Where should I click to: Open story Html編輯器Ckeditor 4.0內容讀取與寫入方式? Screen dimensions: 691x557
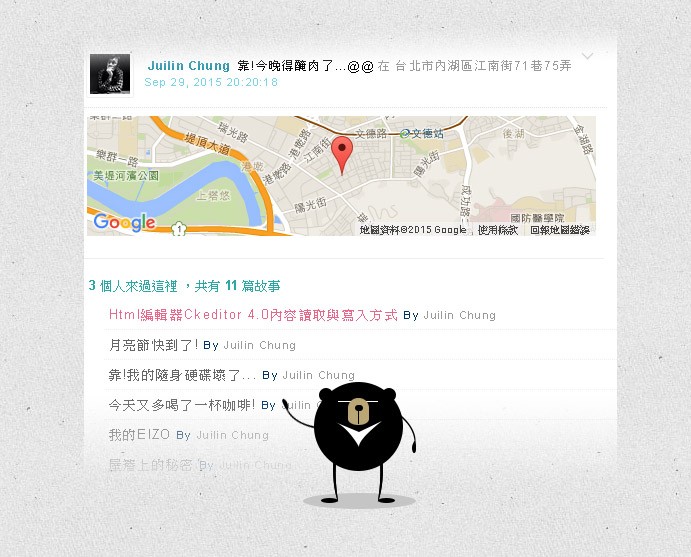click(x=253, y=315)
